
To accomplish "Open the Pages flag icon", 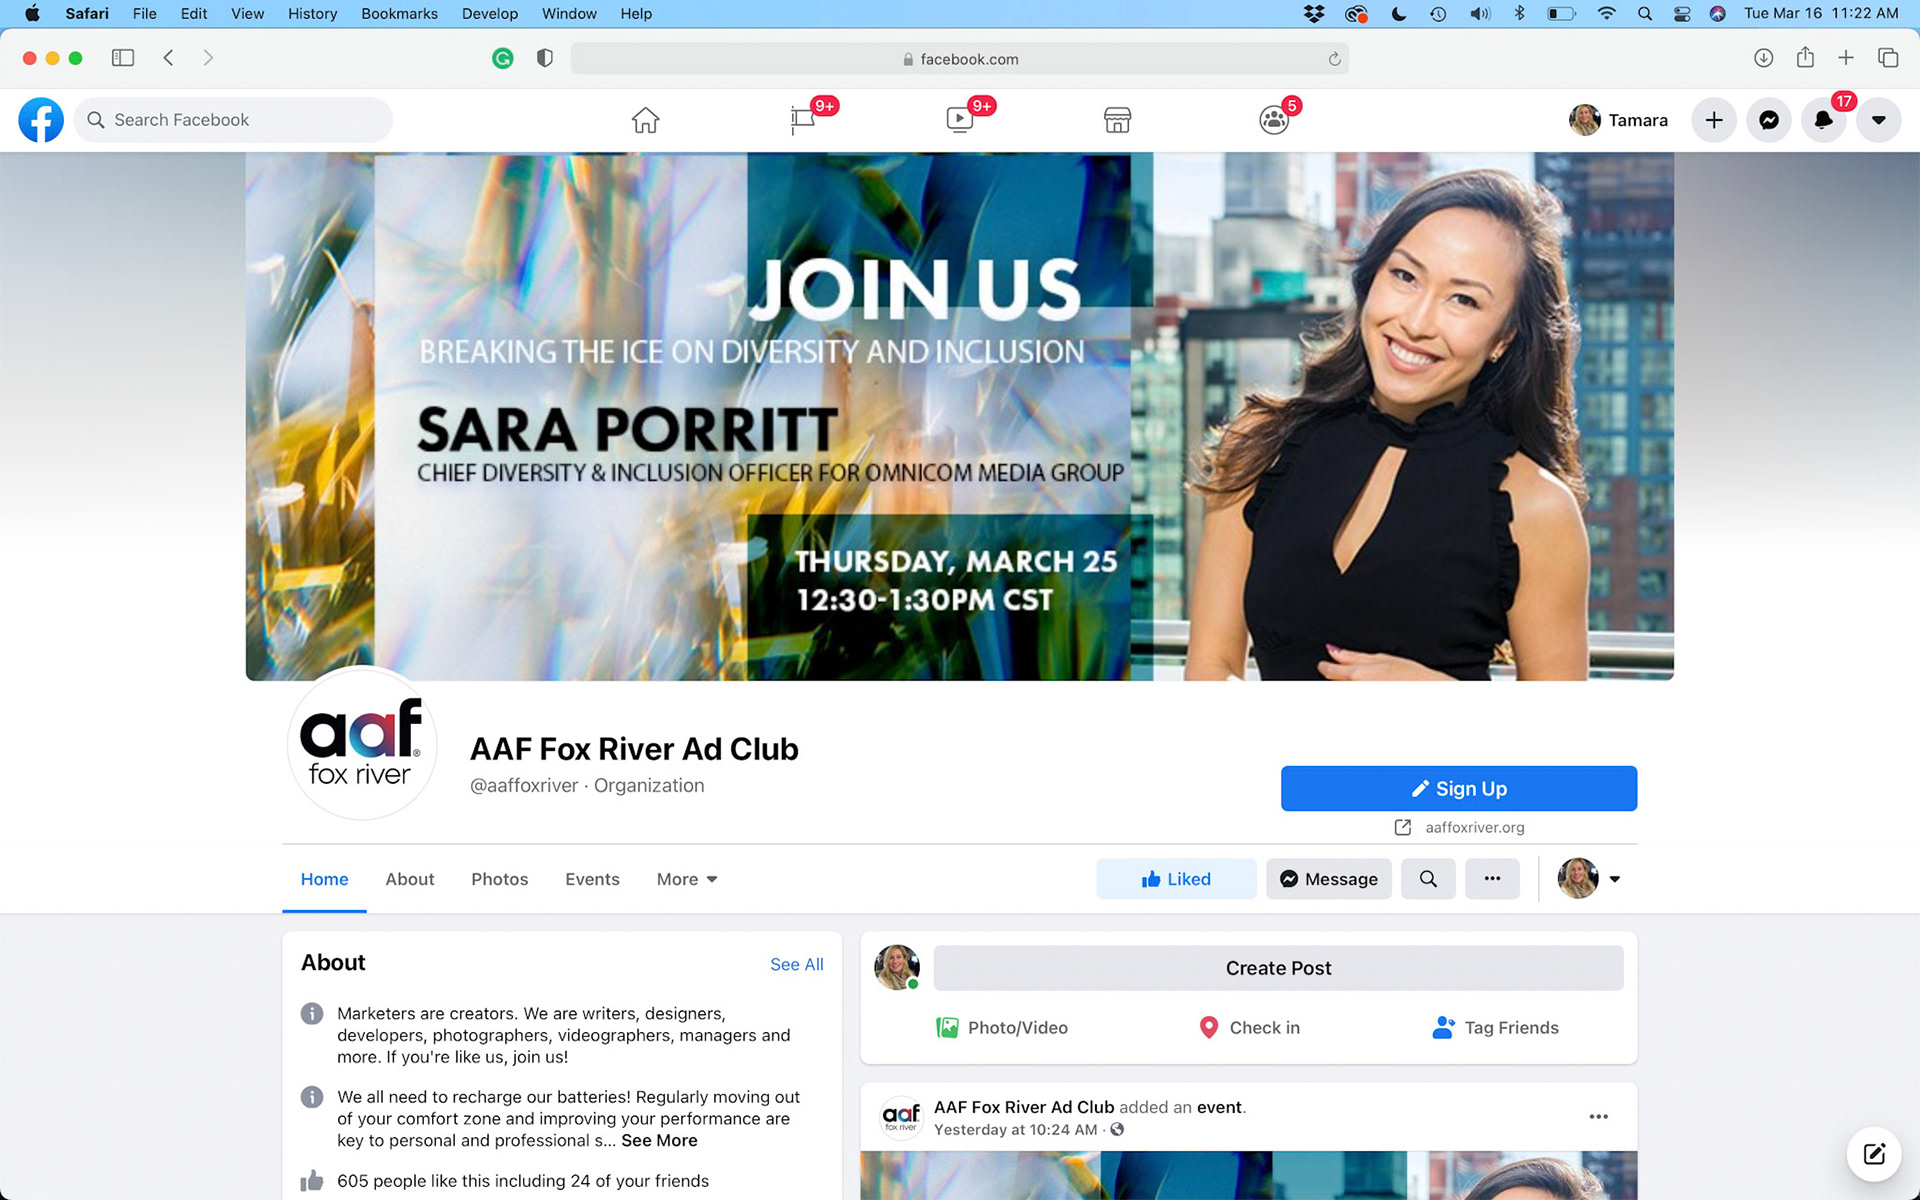I will coord(802,120).
